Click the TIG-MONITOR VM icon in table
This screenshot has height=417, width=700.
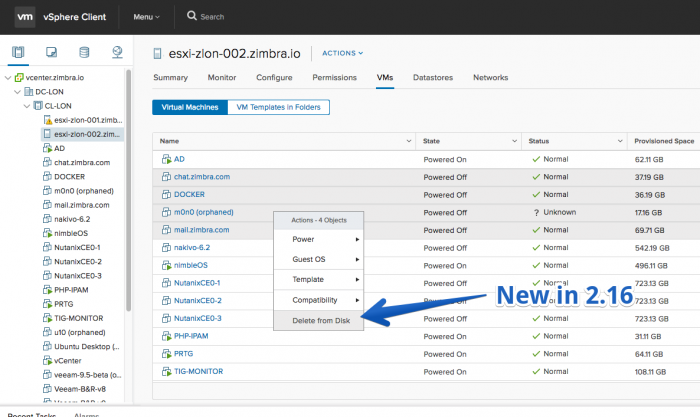click(x=167, y=371)
